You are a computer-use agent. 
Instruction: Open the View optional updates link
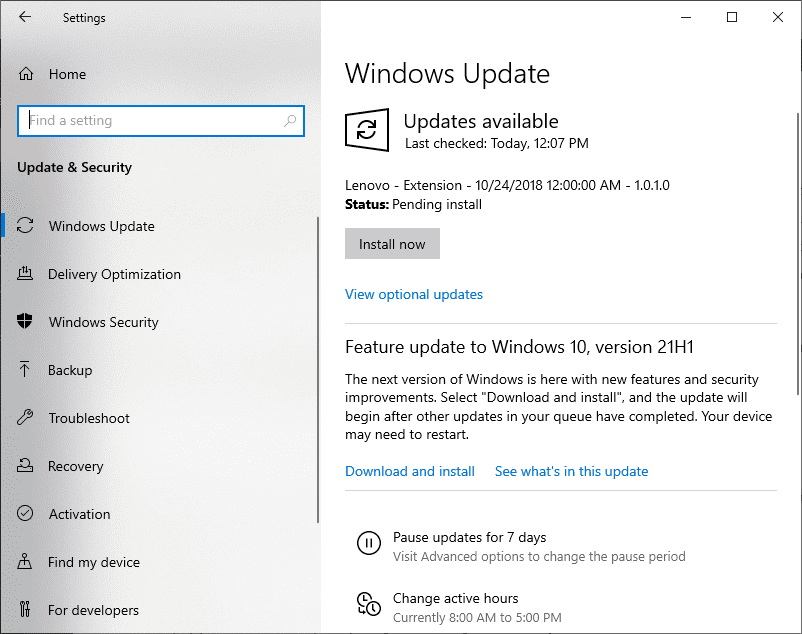(x=414, y=295)
